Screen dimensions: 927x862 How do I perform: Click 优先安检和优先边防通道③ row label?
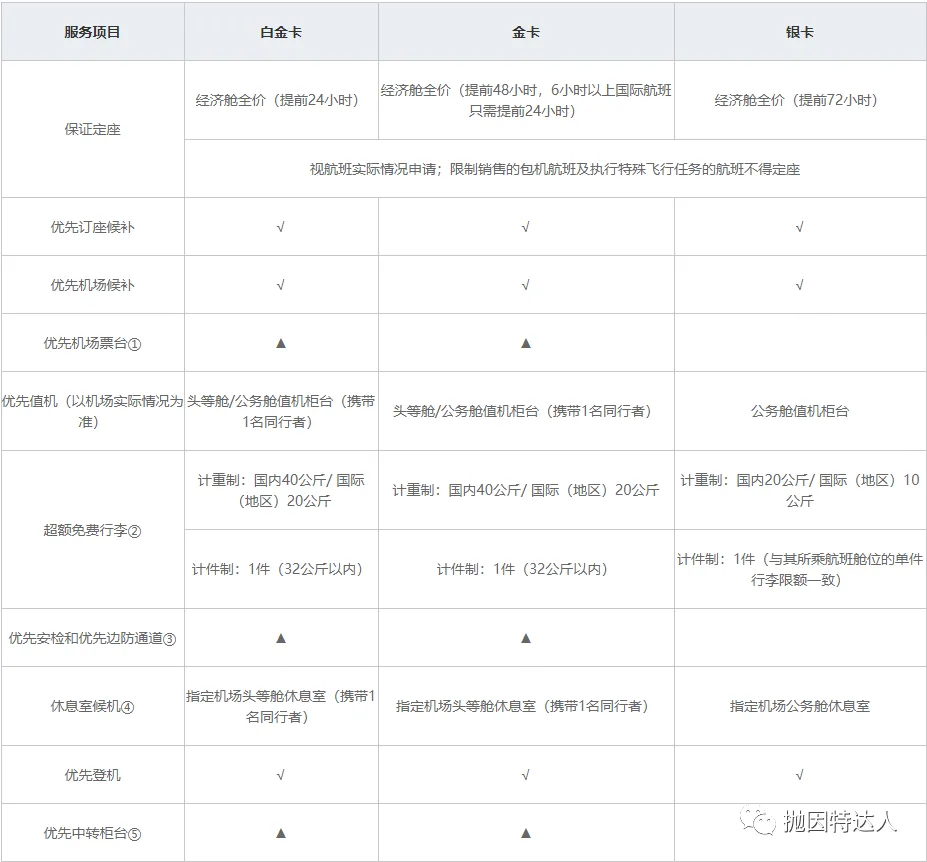tap(92, 639)
